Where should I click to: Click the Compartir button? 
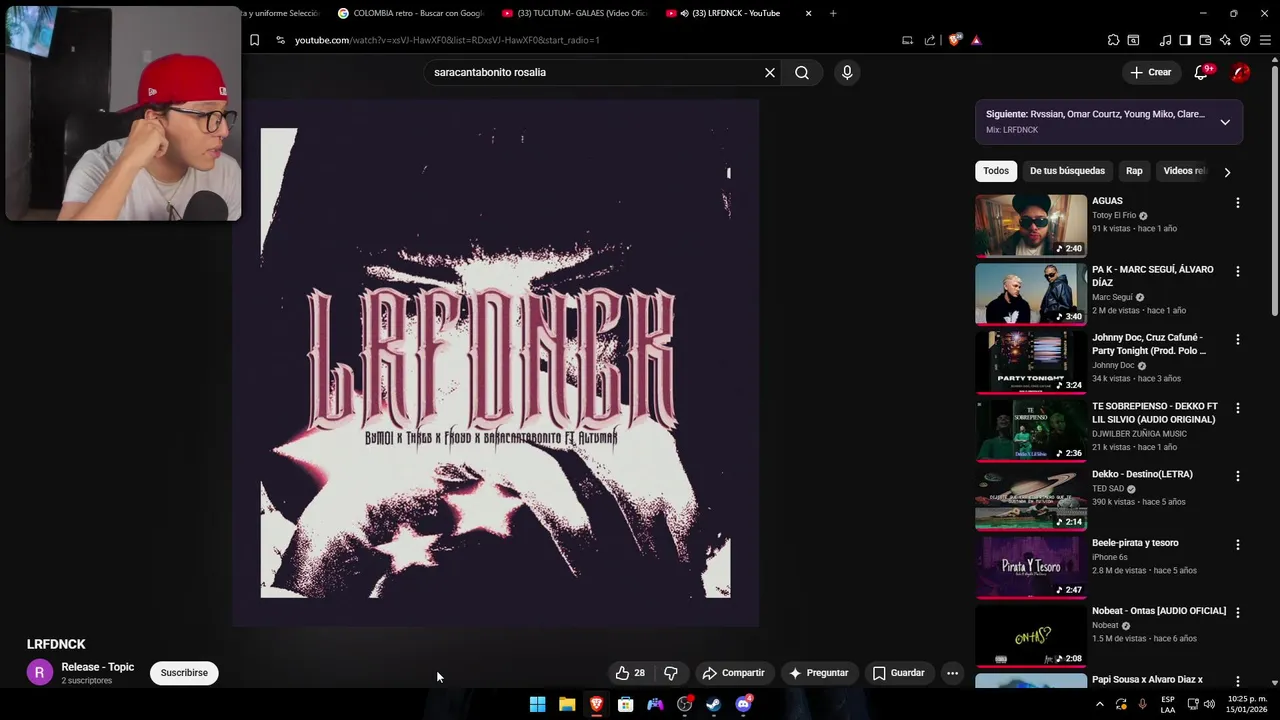(x=733, y=673)
